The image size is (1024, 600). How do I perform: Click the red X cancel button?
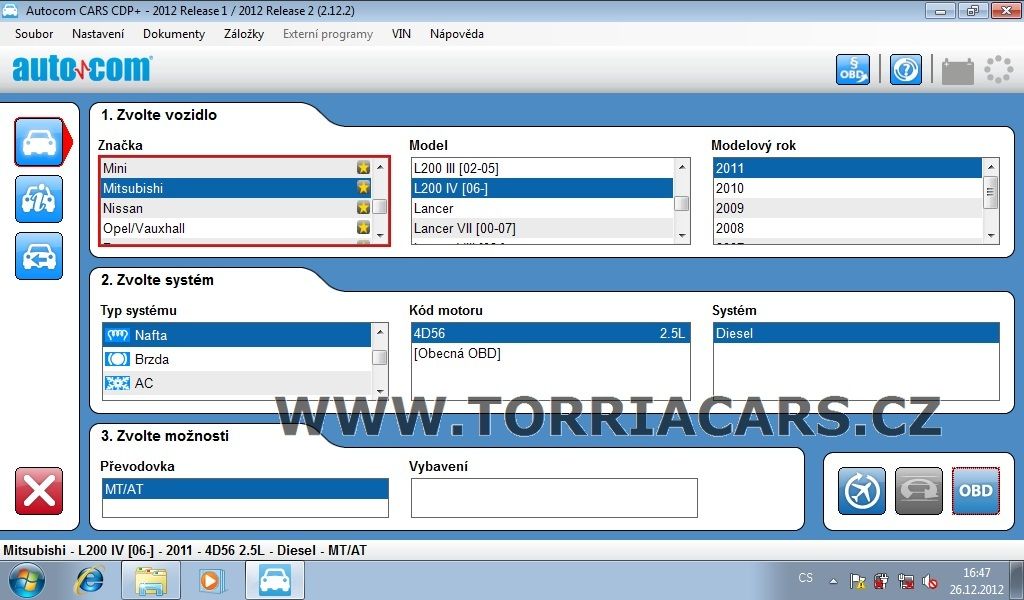[39, 491]
